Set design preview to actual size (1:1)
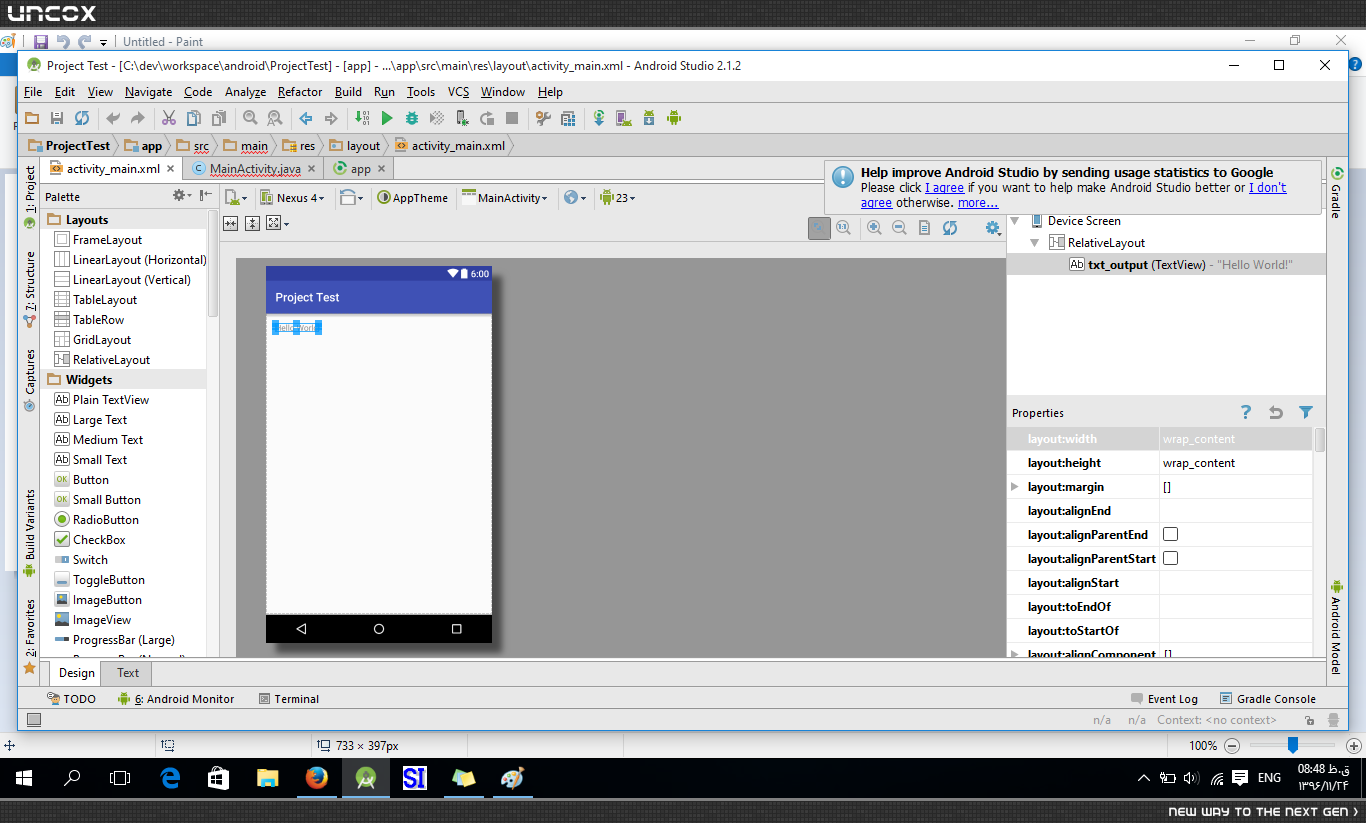 (x=843, y=228)
